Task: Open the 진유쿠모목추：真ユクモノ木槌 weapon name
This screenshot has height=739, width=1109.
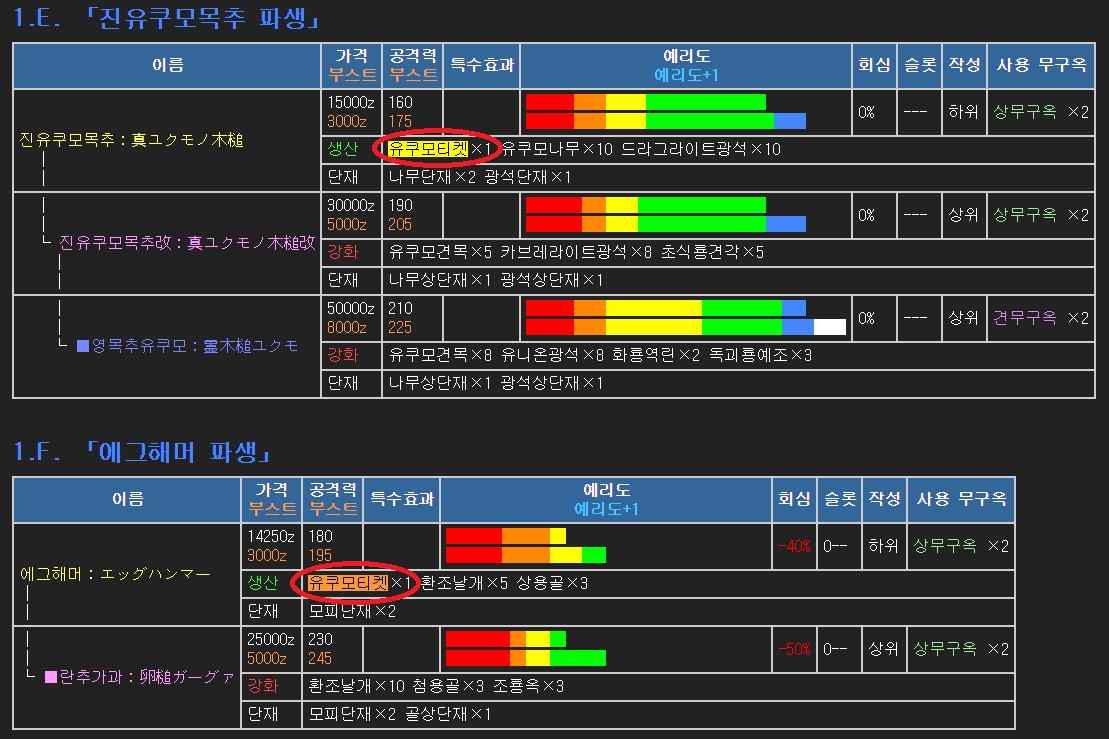Action: pos(131,140)
